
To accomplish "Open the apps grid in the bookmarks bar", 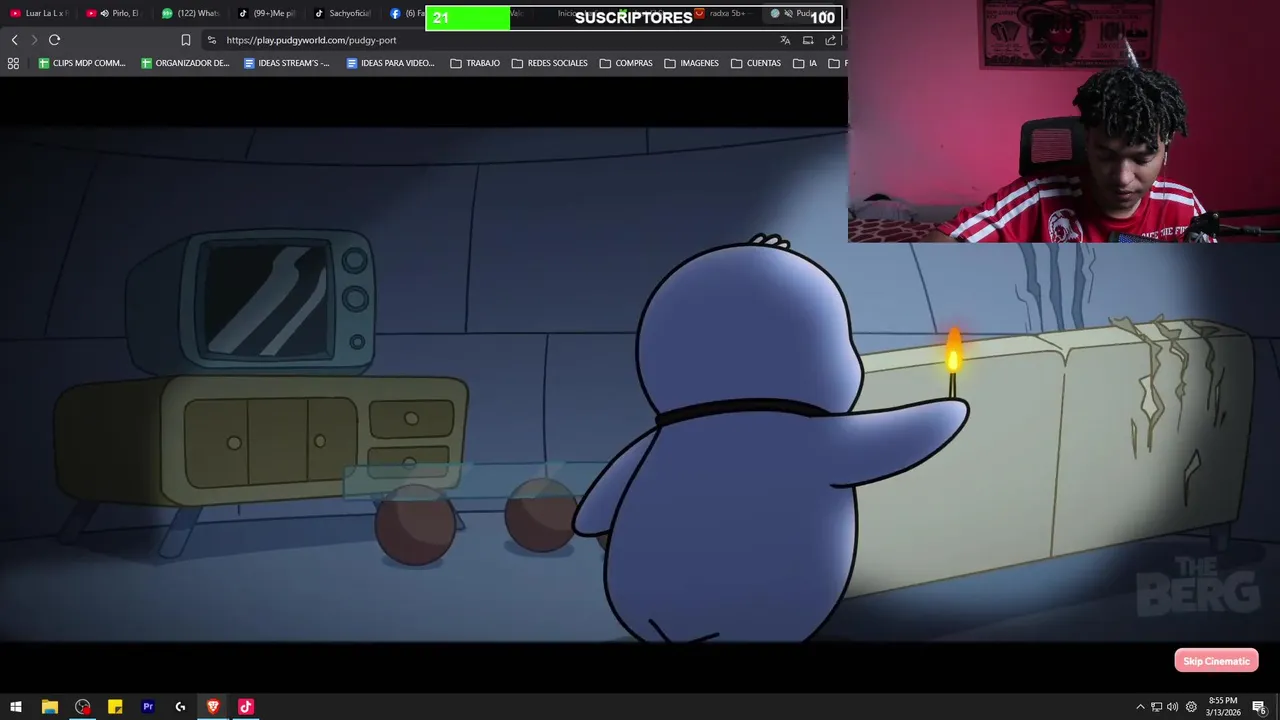I will click(x=13, y=63).
